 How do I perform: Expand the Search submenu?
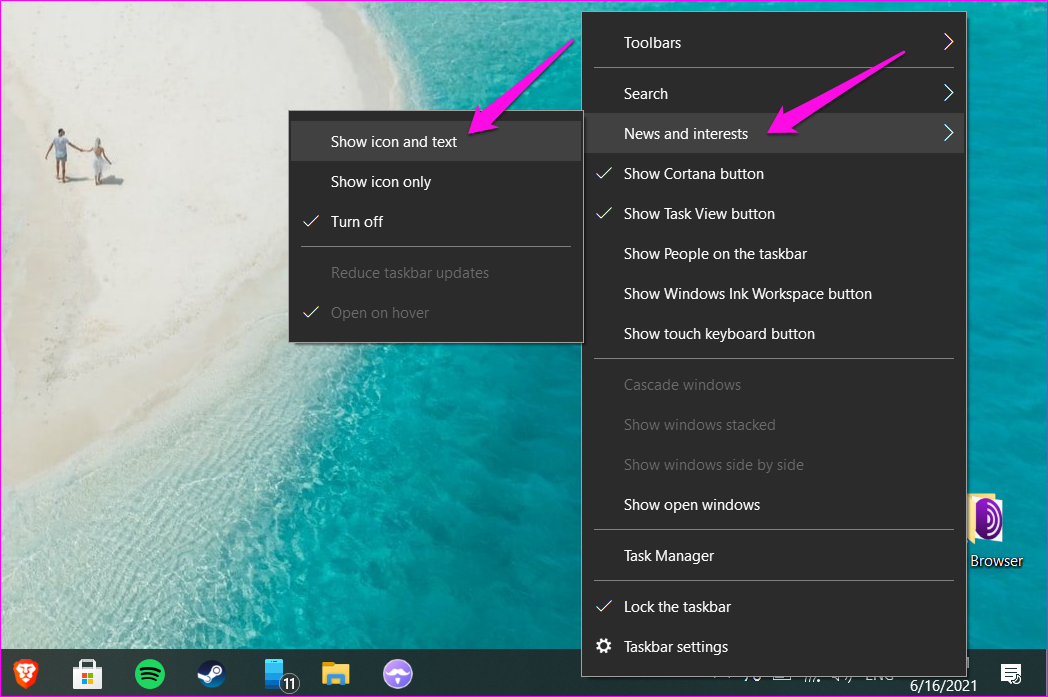tap(646, 93)
